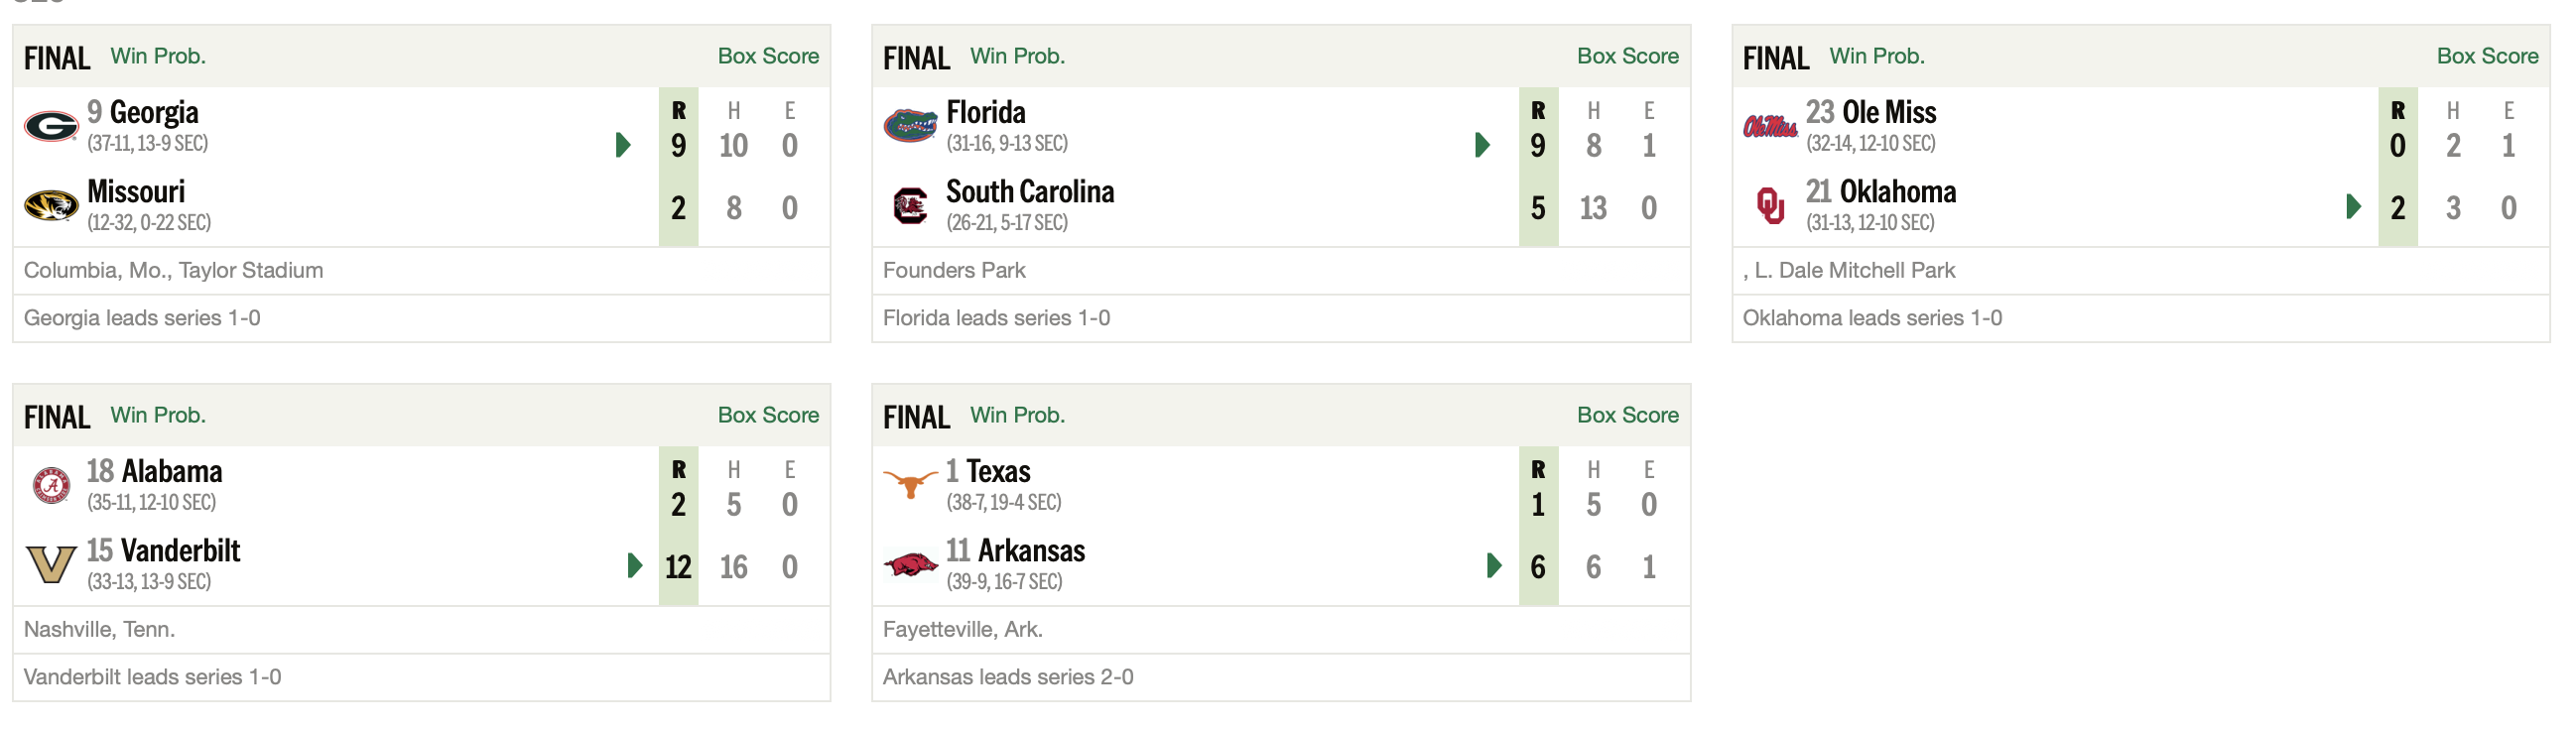
Task: Click the Vanderbilt V logo
Action: point(51,565)
